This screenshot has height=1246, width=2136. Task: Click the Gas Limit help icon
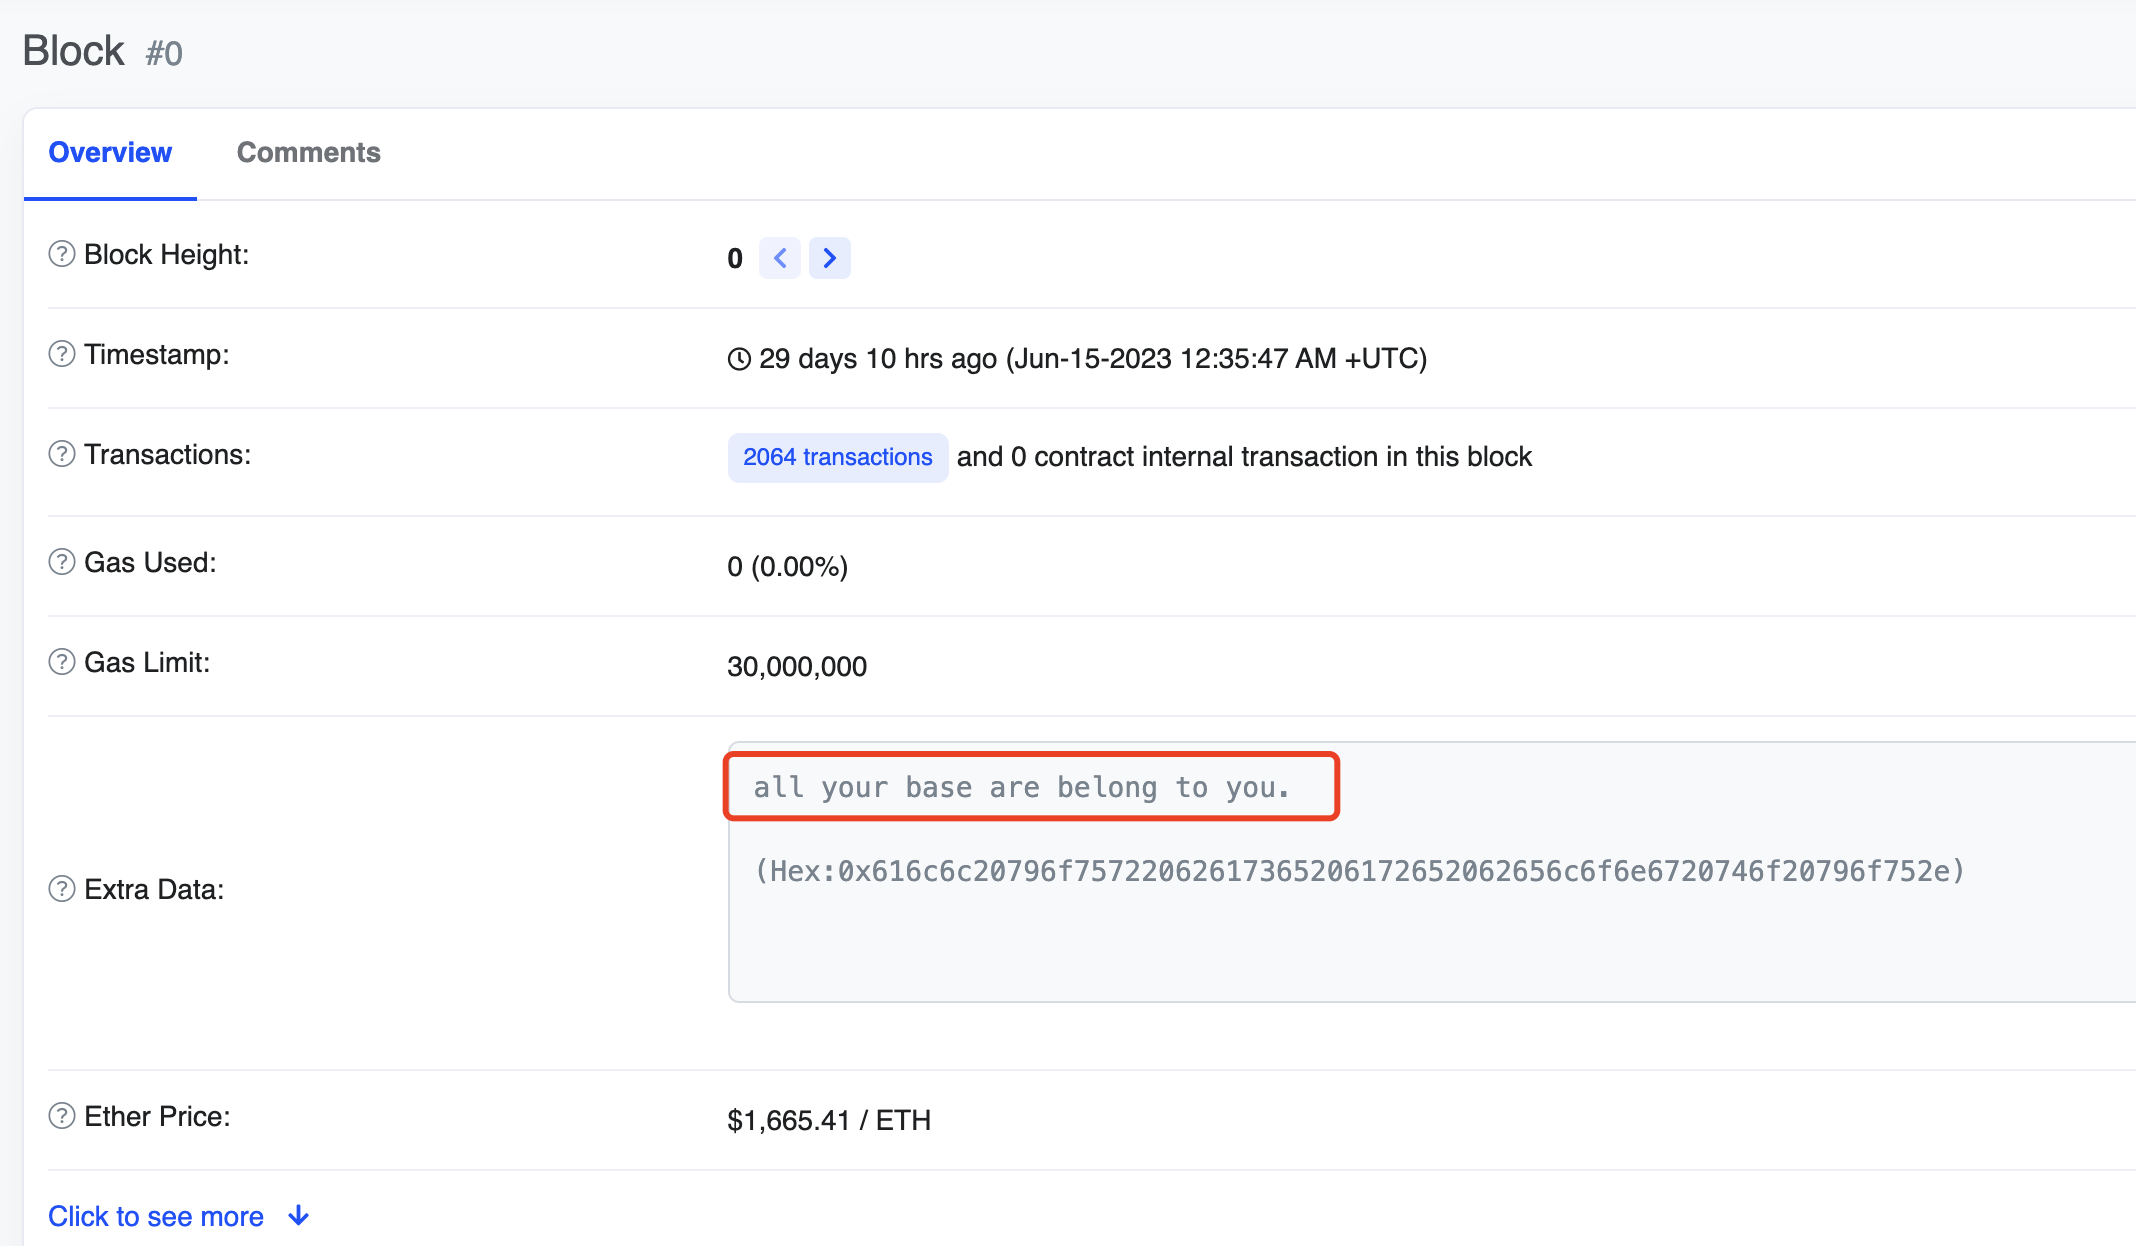pos(62,662)
